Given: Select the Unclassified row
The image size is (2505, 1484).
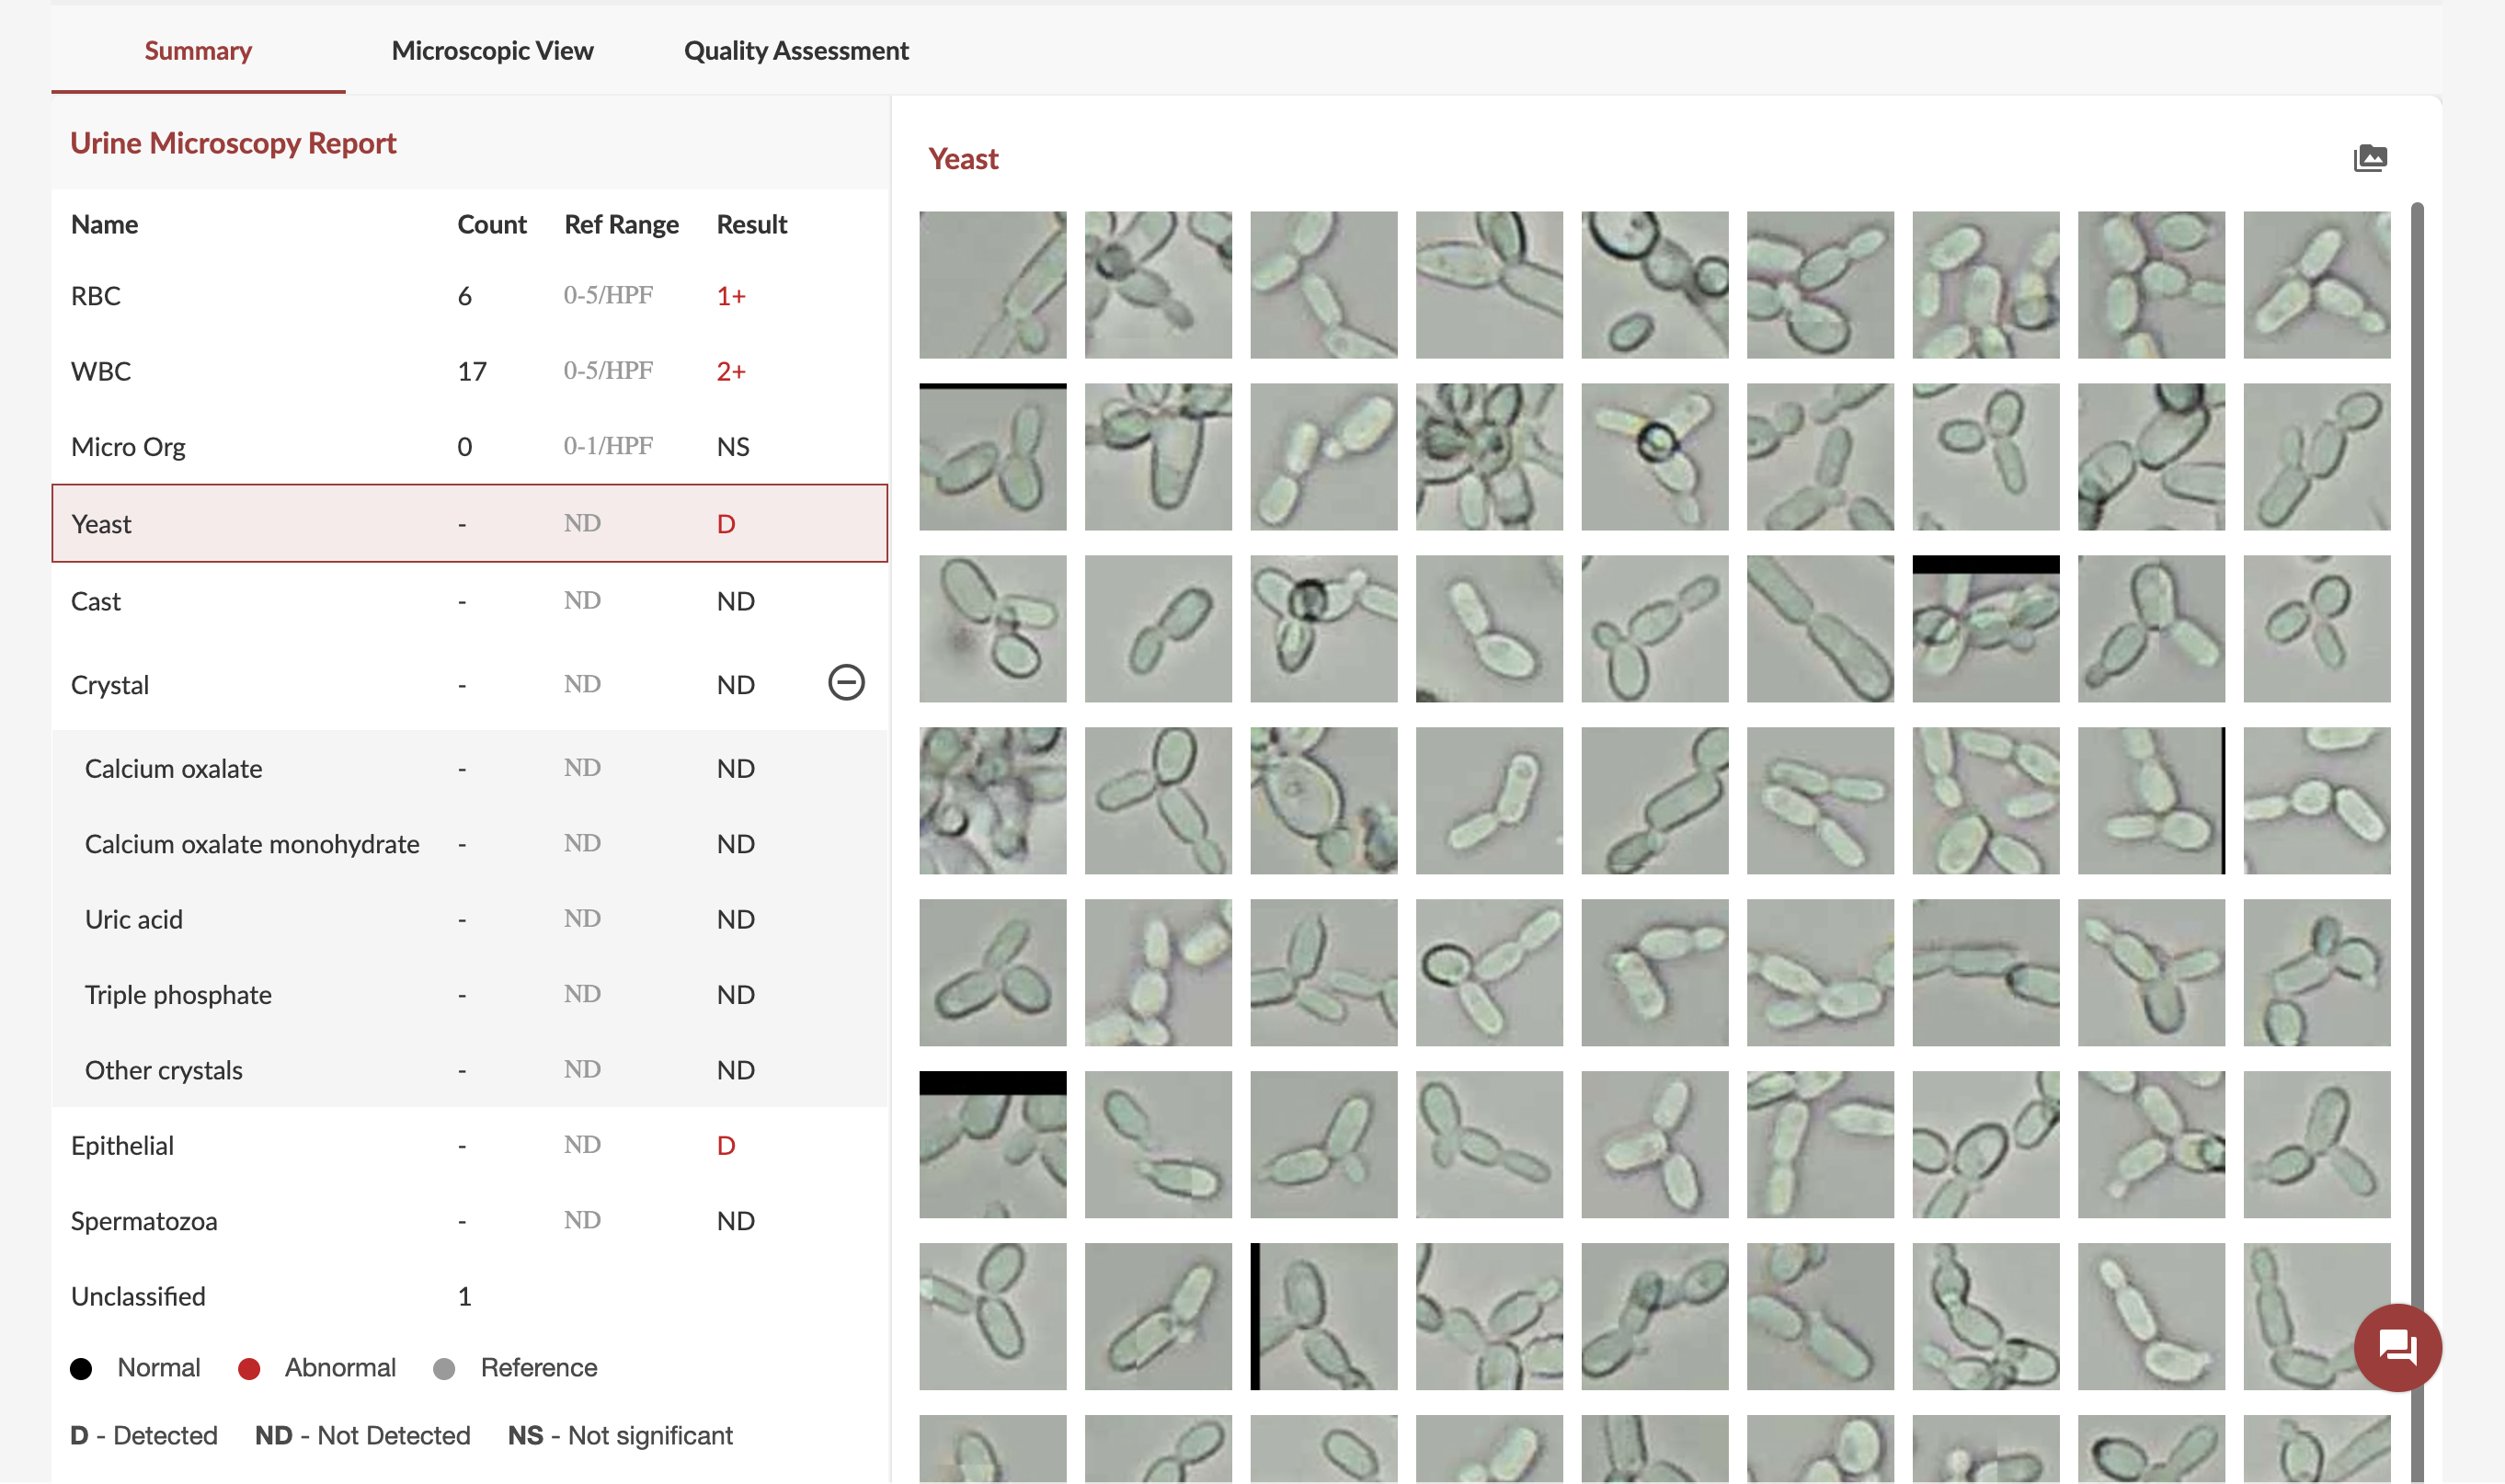Looking at the screenshot, I should point(469,1296).
